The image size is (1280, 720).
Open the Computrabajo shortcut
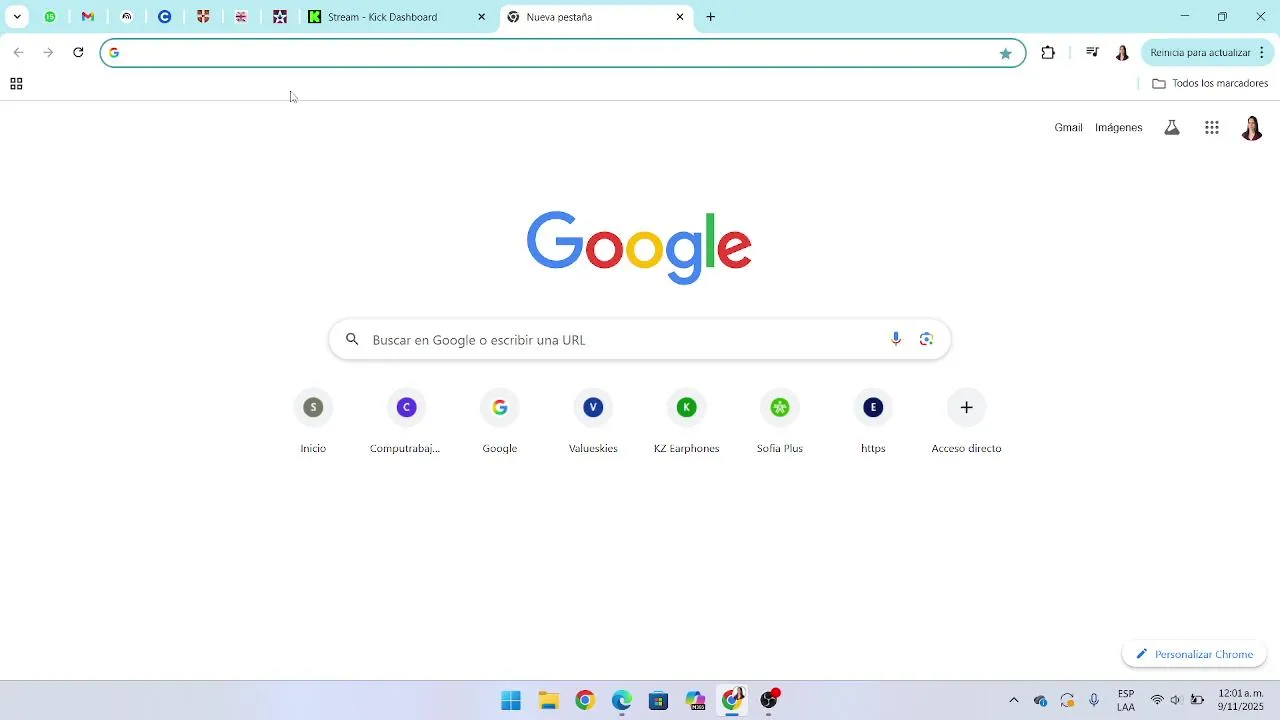405,422
